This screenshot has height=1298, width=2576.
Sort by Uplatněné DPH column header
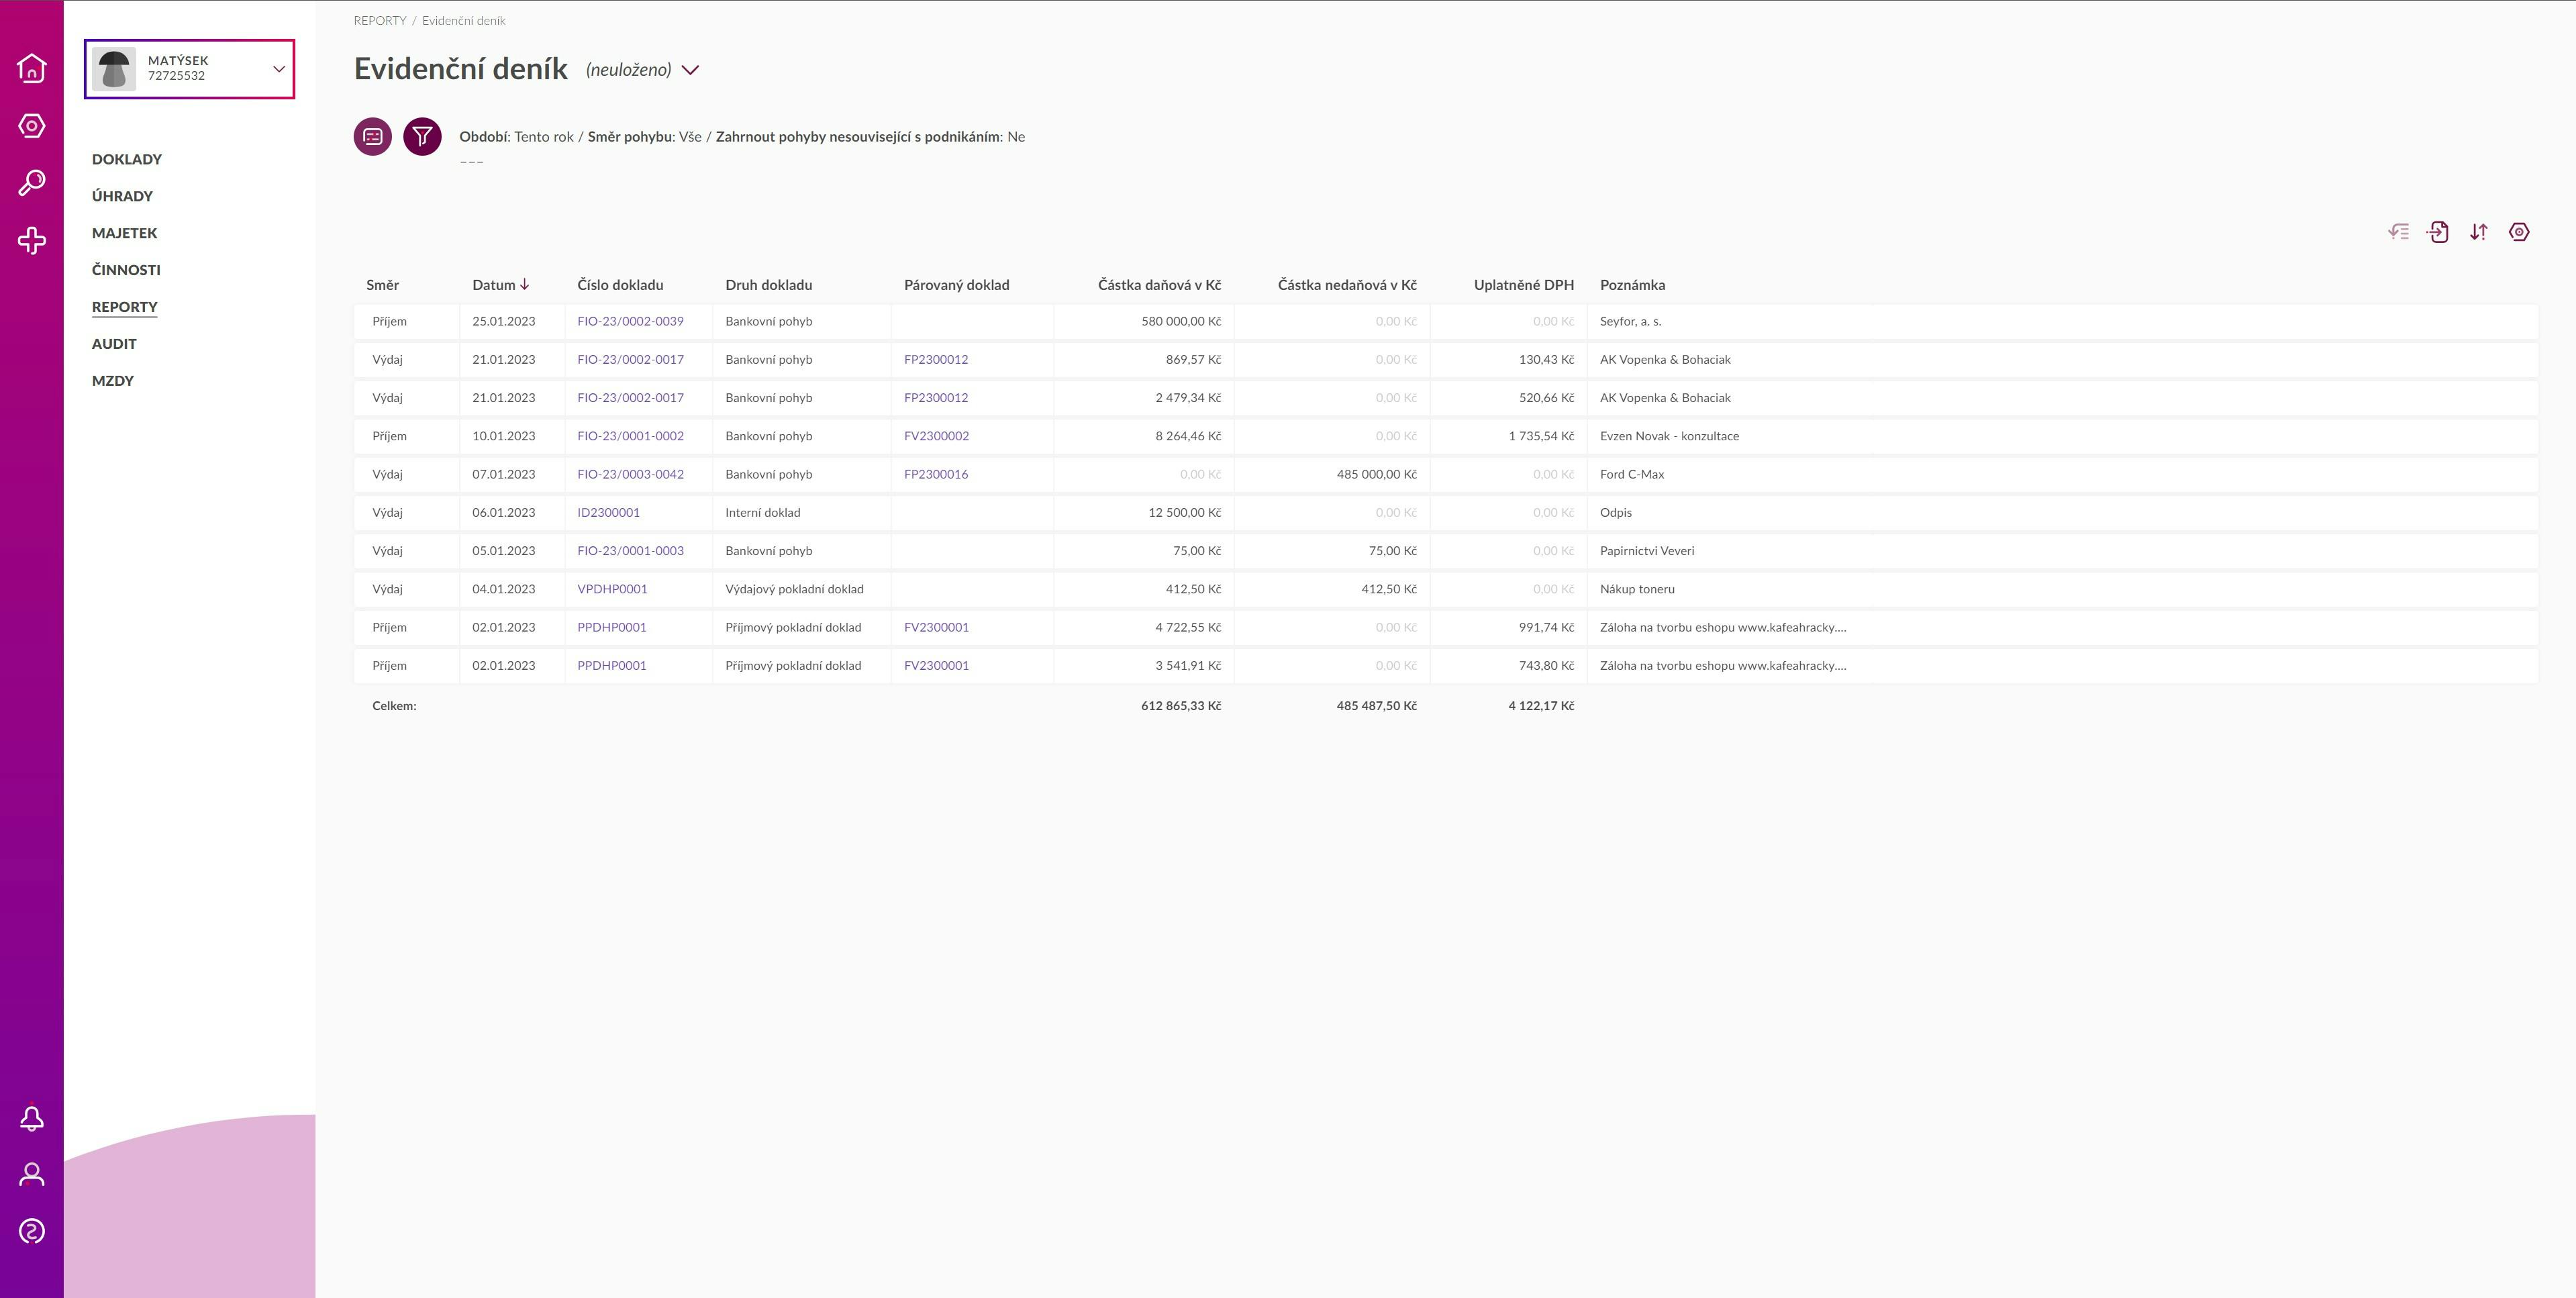pos(1524,285)
